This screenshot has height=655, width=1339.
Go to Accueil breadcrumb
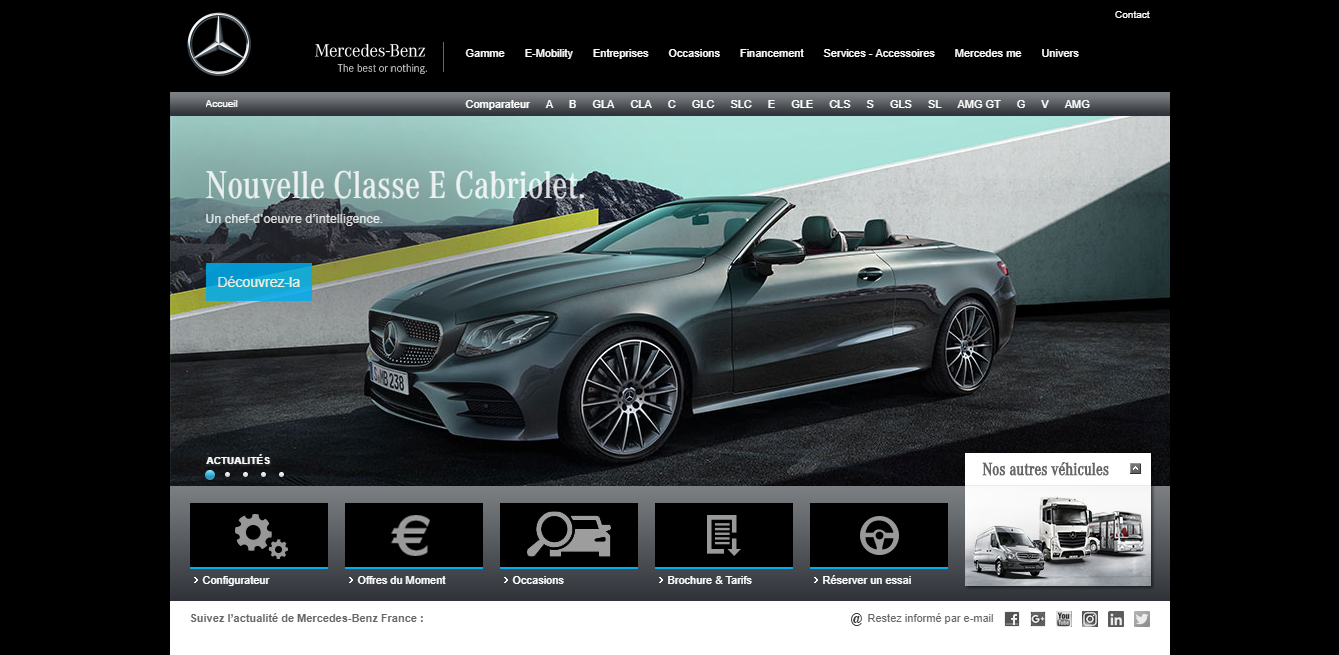click(x=222, y=104)
